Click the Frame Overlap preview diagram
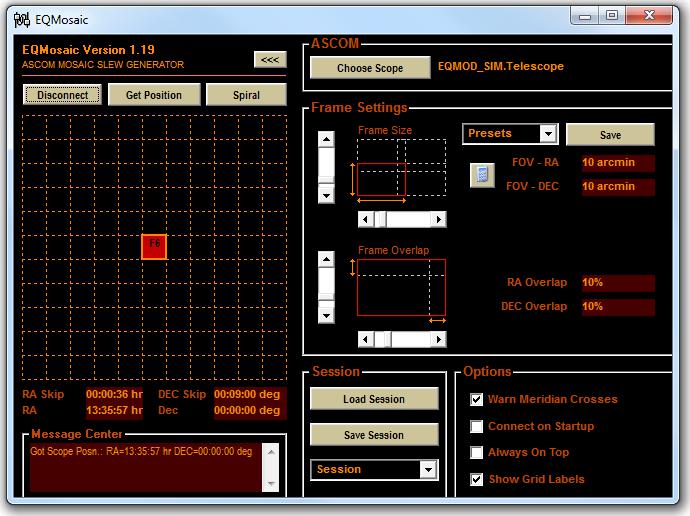Viewport: 690px width, 516px height. point(401,287)
